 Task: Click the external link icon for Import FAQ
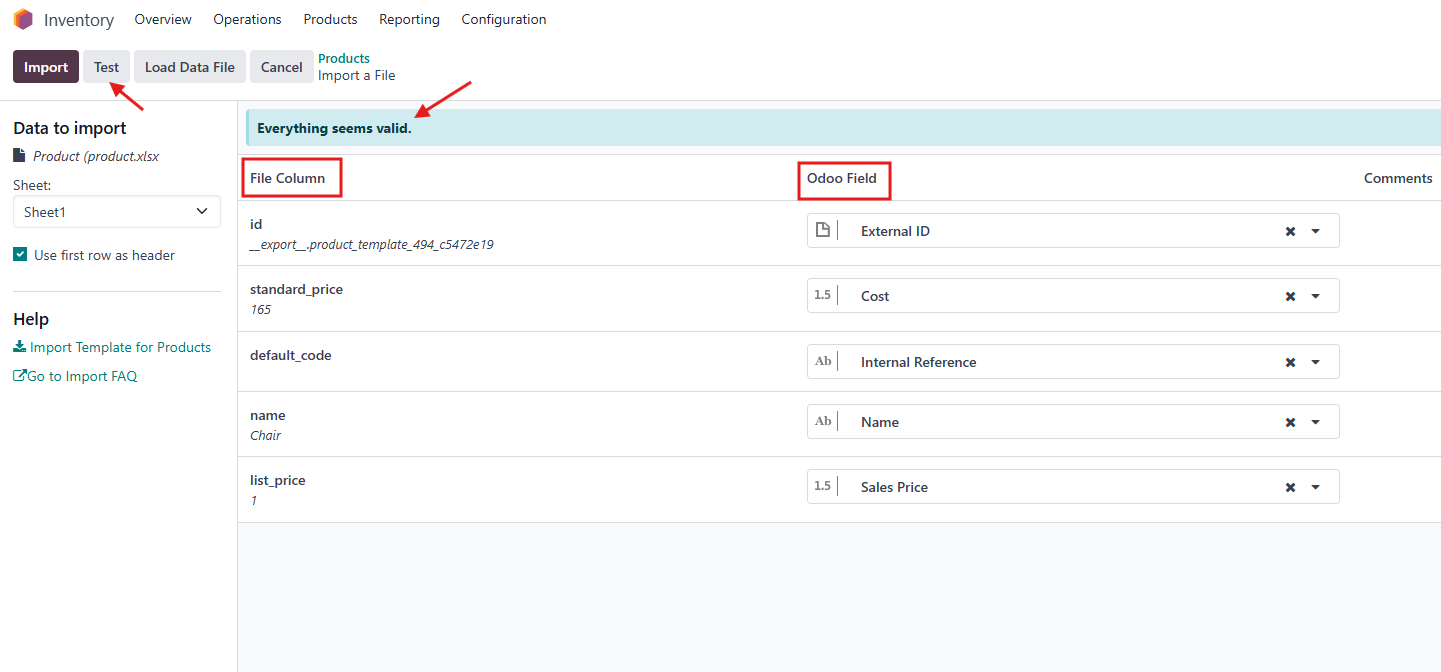tap(19, 376)
